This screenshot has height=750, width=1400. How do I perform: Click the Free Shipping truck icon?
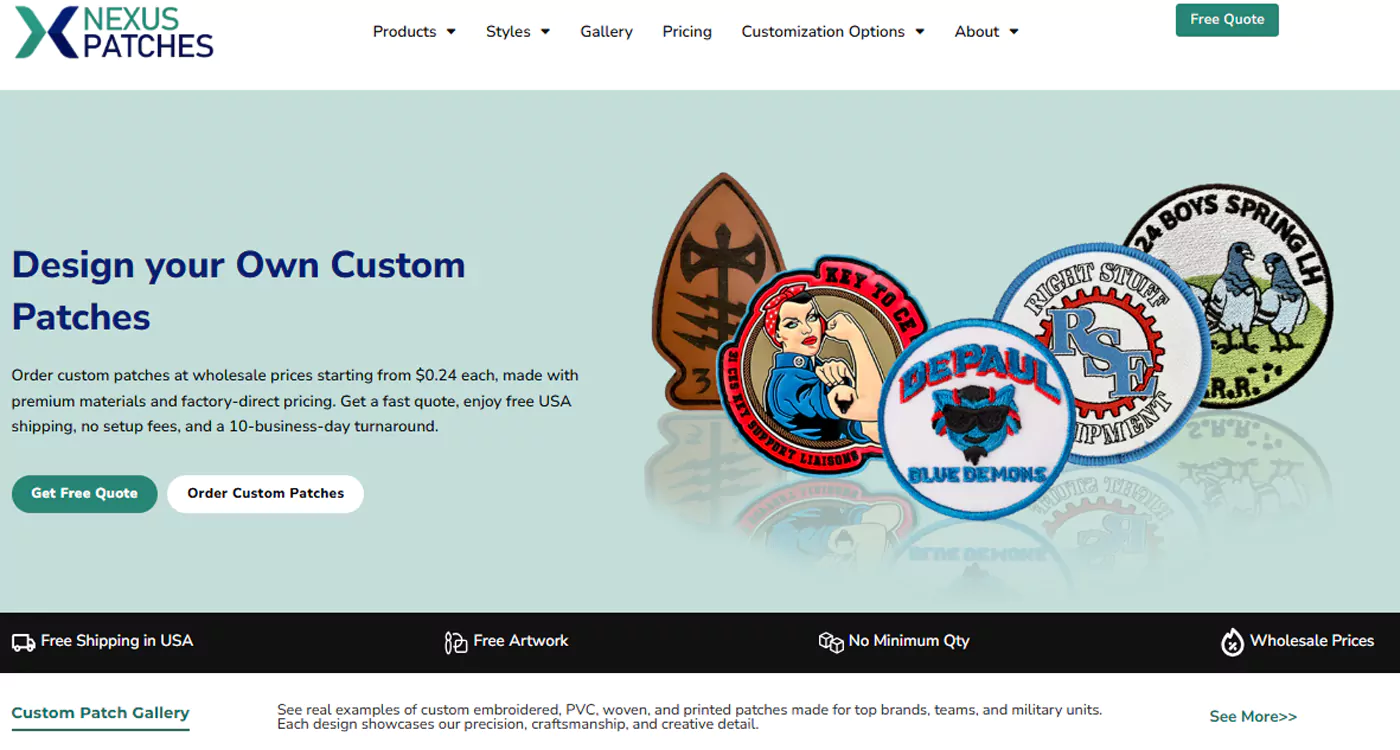(x=23, y=642)
